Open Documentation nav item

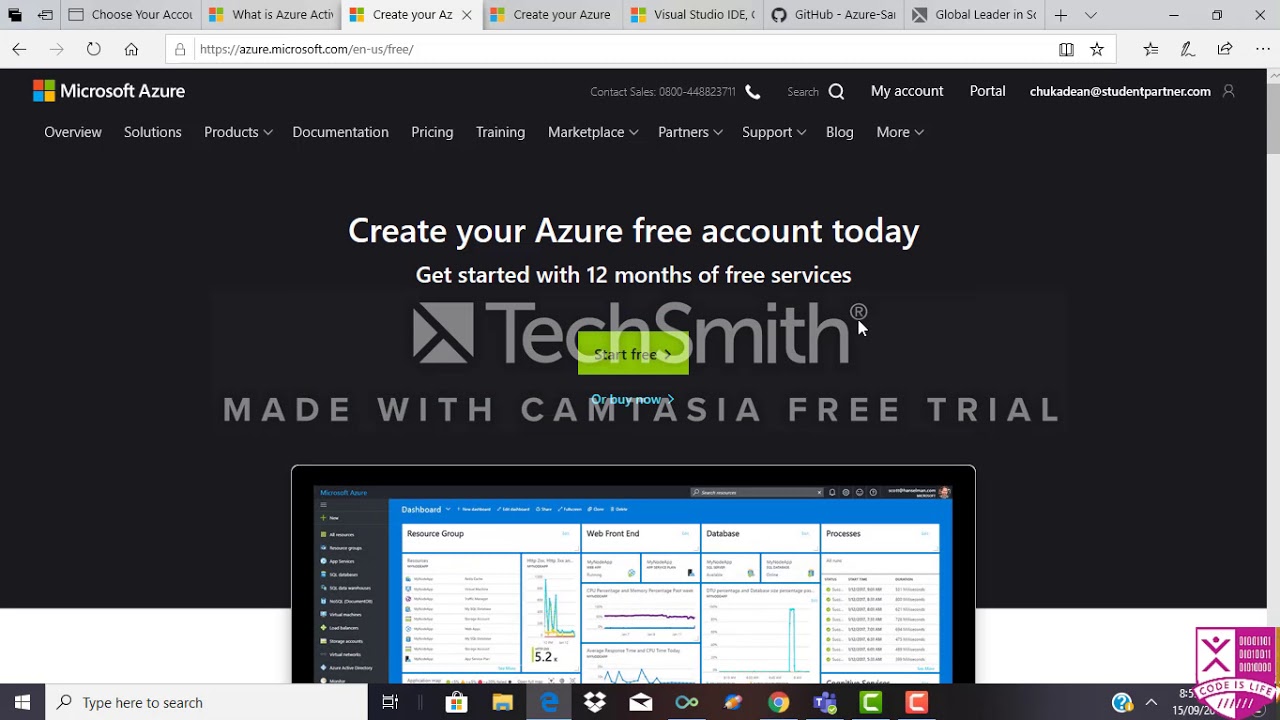tap(340, 132)
